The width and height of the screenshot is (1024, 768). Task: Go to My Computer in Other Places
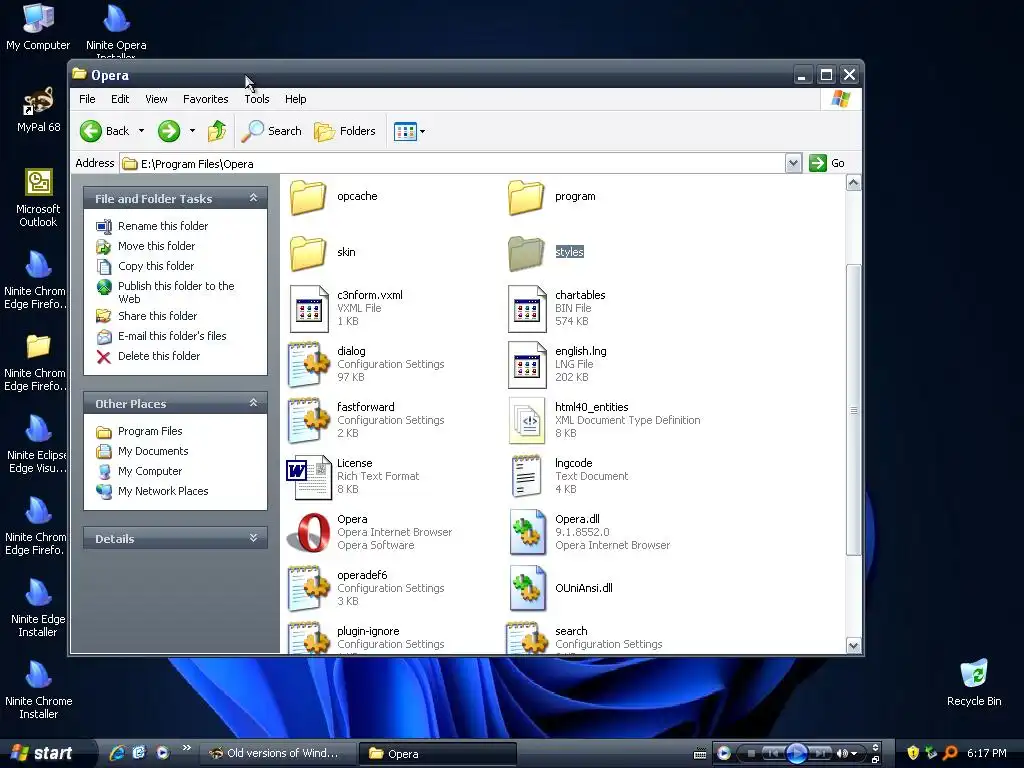pos(150,471)
